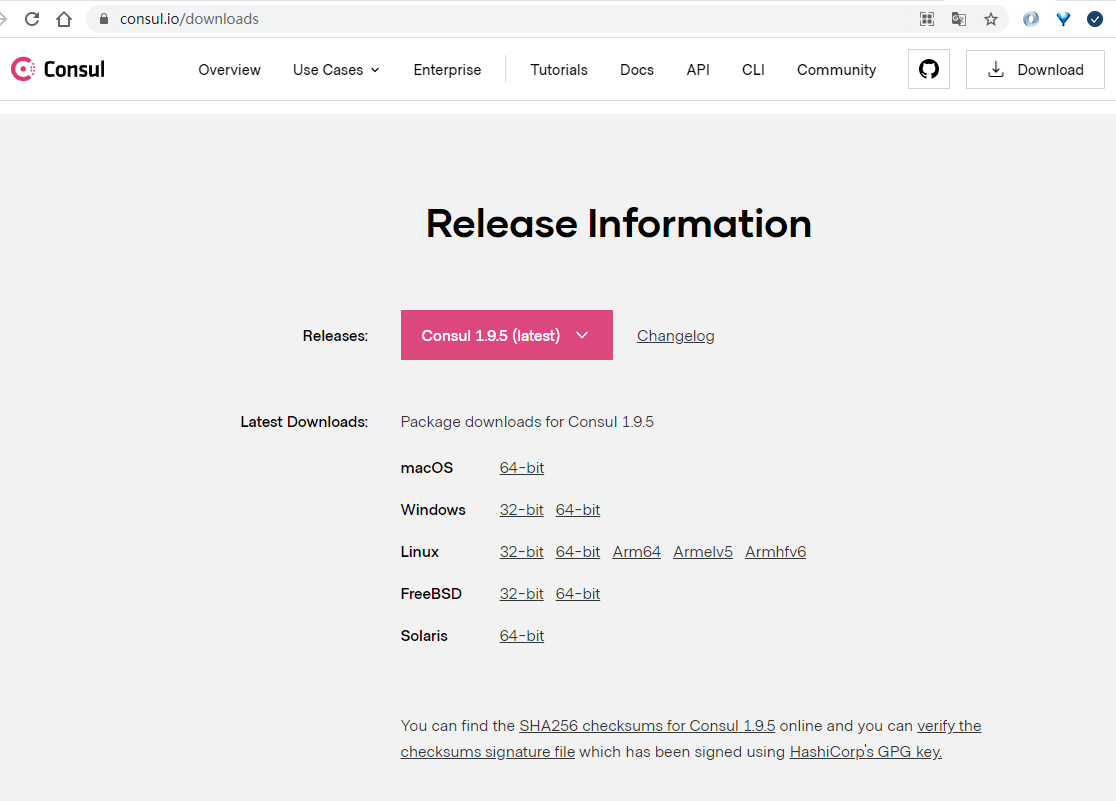The width and height of the screenshot is (1116, 801).
Task: Navigate to the API section
Action: click(698, 70)
